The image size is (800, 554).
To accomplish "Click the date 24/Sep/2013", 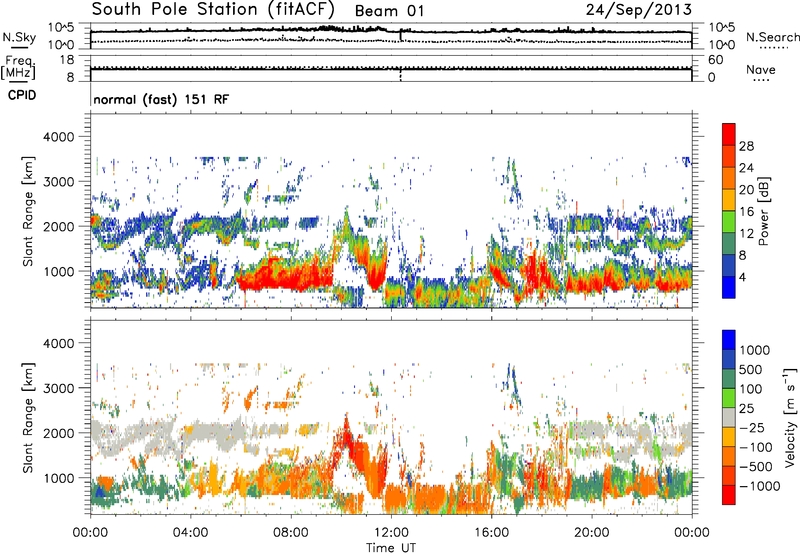I will coord(638,10).
